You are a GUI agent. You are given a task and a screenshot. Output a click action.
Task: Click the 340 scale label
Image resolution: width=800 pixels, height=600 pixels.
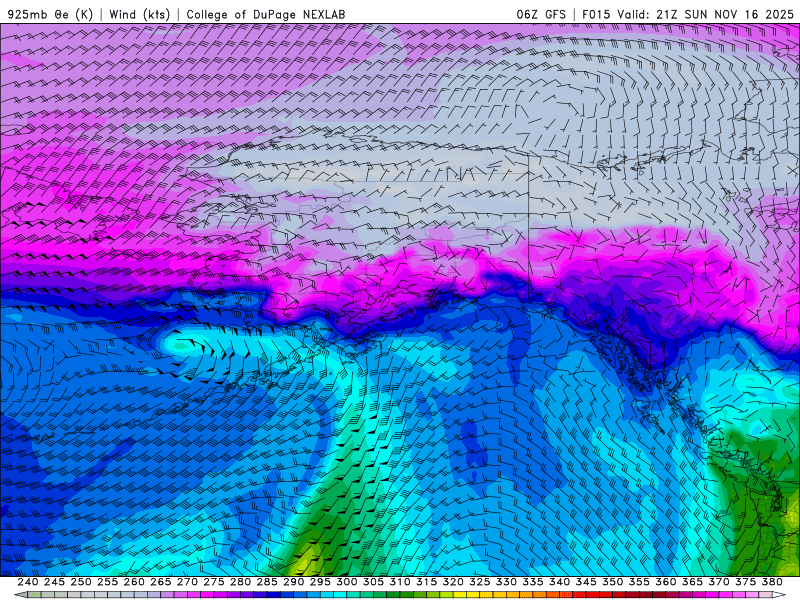tap(559, 582)
